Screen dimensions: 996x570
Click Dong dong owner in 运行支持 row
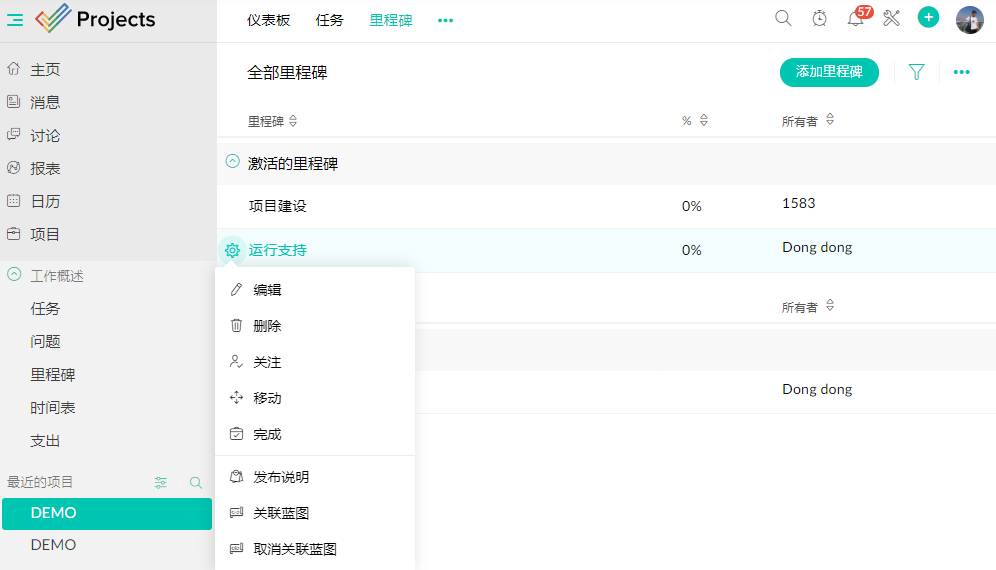click(x=817, y=247)
